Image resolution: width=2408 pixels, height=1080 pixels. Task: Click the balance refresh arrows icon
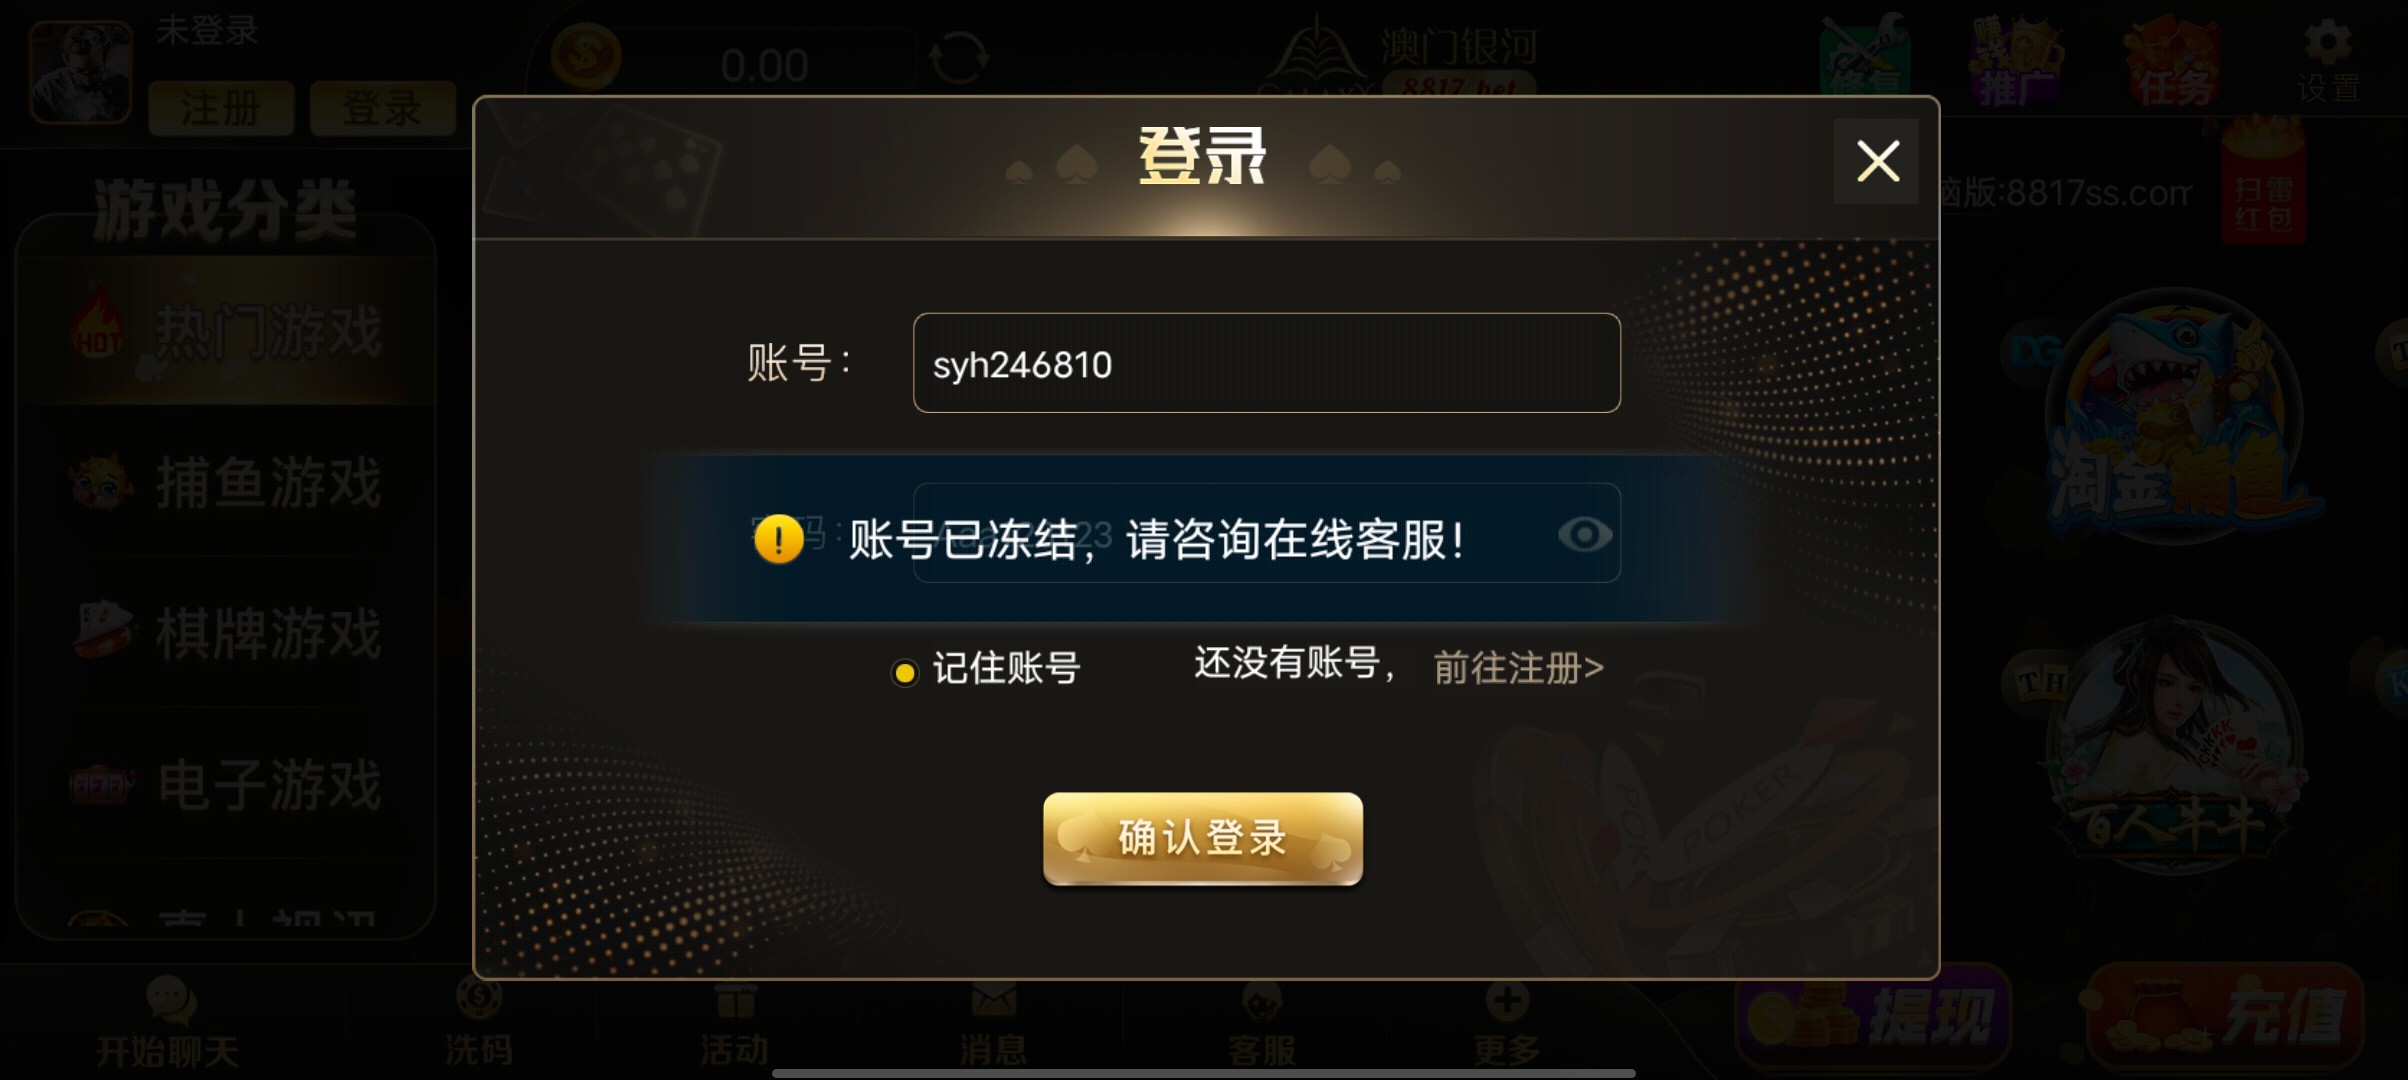tap(959, 59)
